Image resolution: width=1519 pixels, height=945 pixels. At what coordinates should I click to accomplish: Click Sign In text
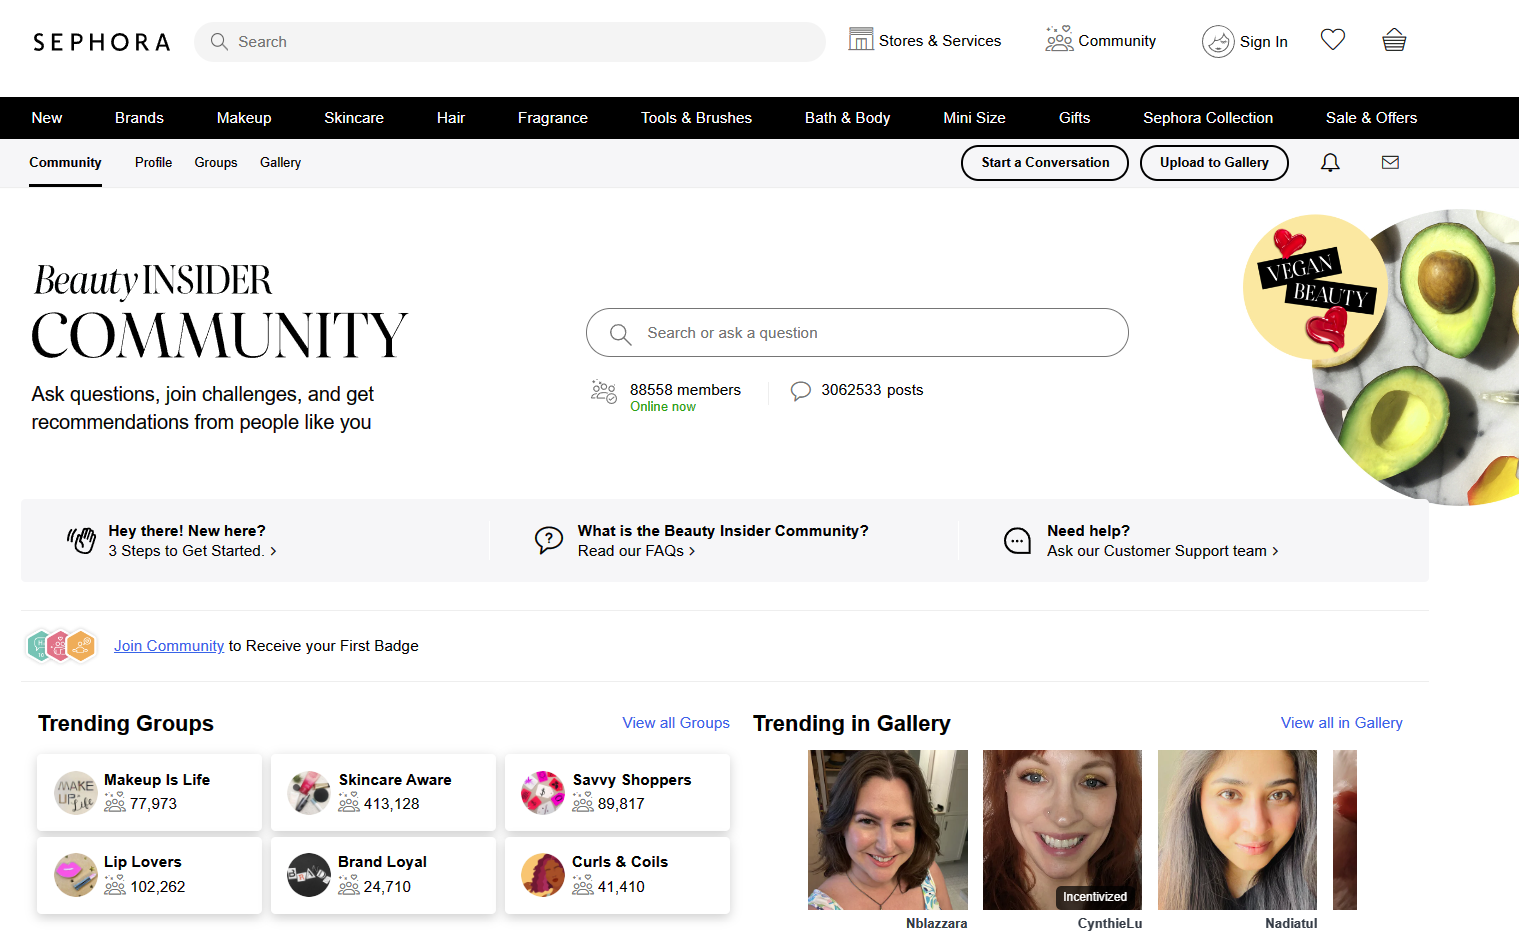click(1264, 42)
